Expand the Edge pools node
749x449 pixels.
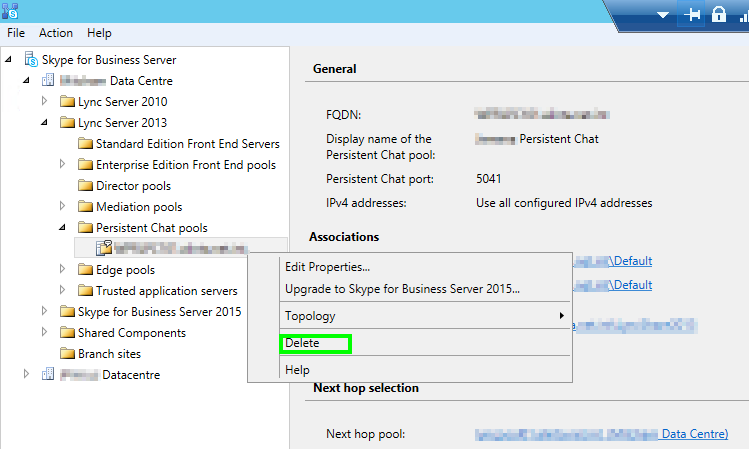pyautogui.click(x=63, y=269)
